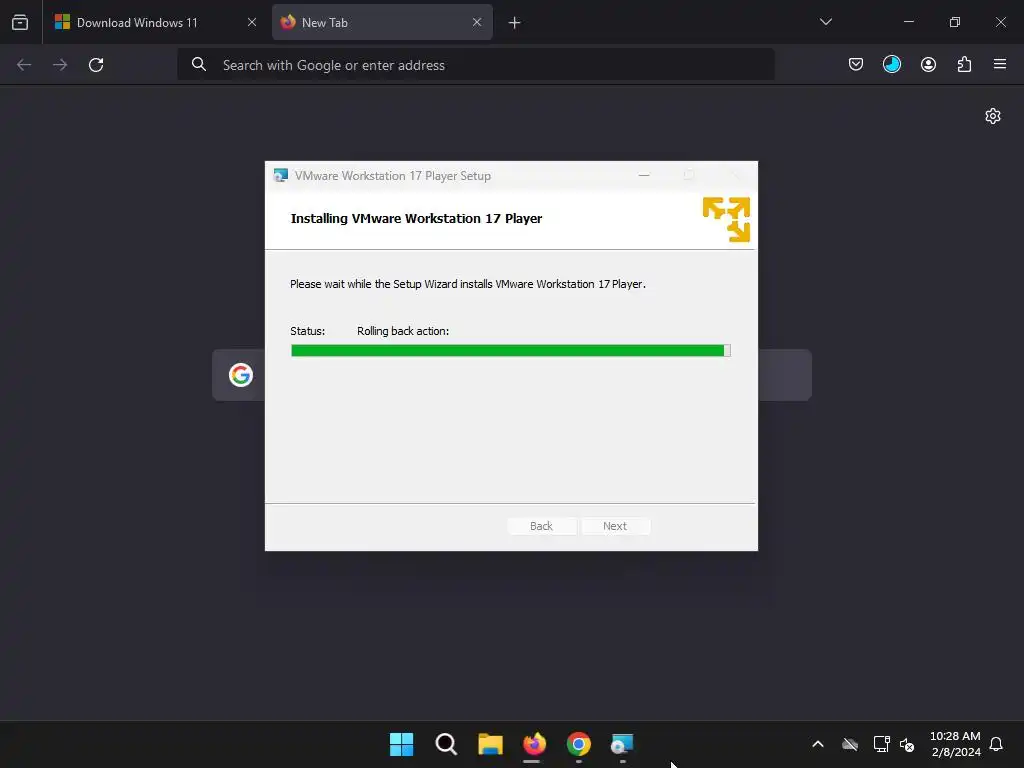1024x768 pixels.
Task: Restore down the Firefox window
Action: click(x=955, y=22)
